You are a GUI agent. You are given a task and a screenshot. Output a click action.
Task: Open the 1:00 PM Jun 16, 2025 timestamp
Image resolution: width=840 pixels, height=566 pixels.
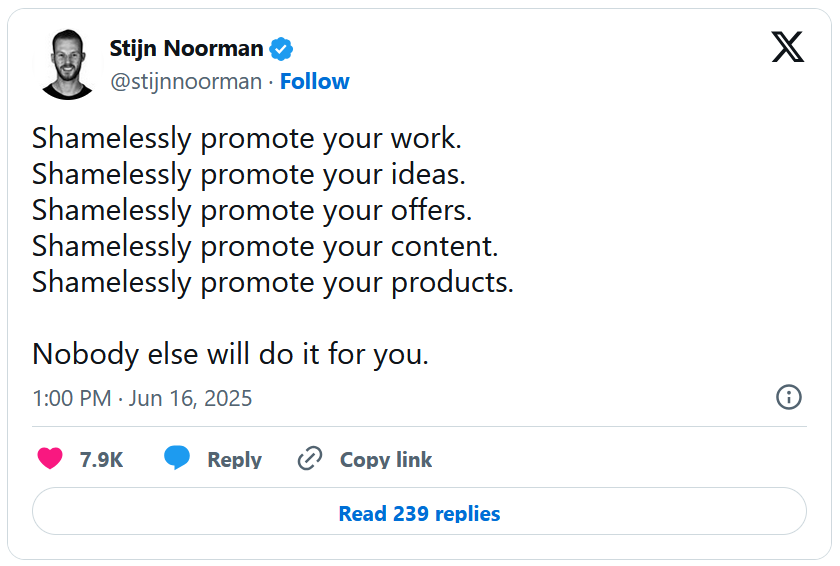142,398
